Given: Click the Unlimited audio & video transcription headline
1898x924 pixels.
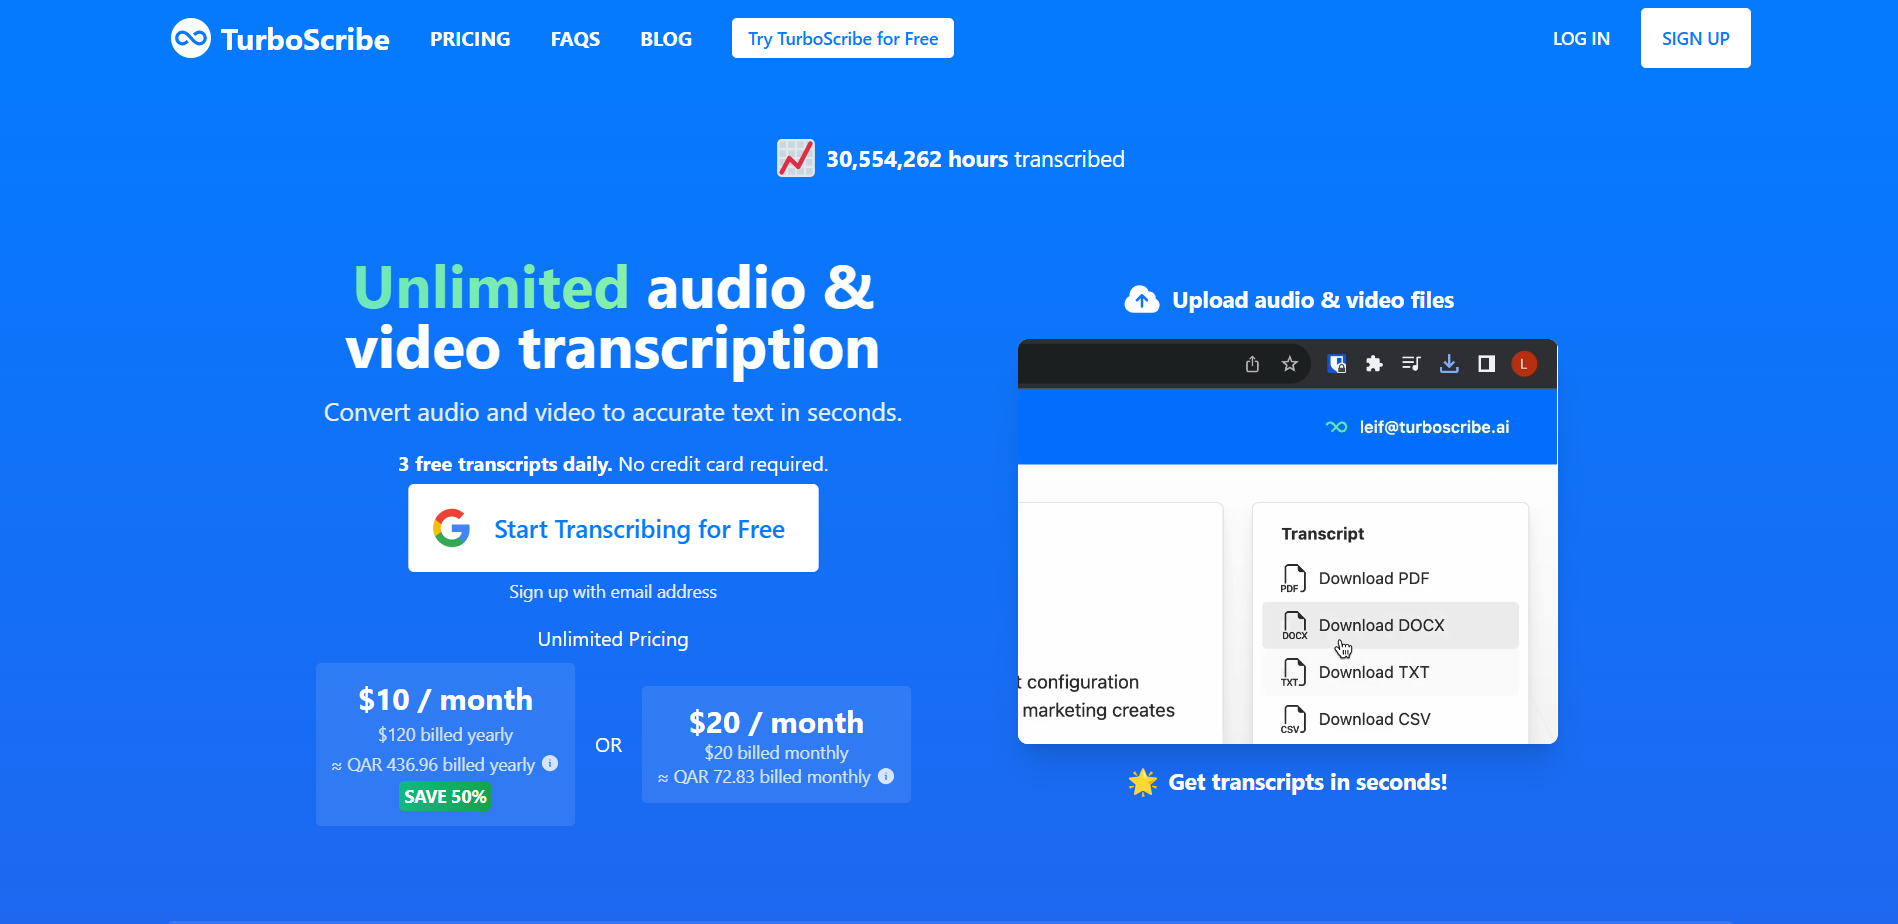Looking at the screenshot, I should tap(613, 317).
